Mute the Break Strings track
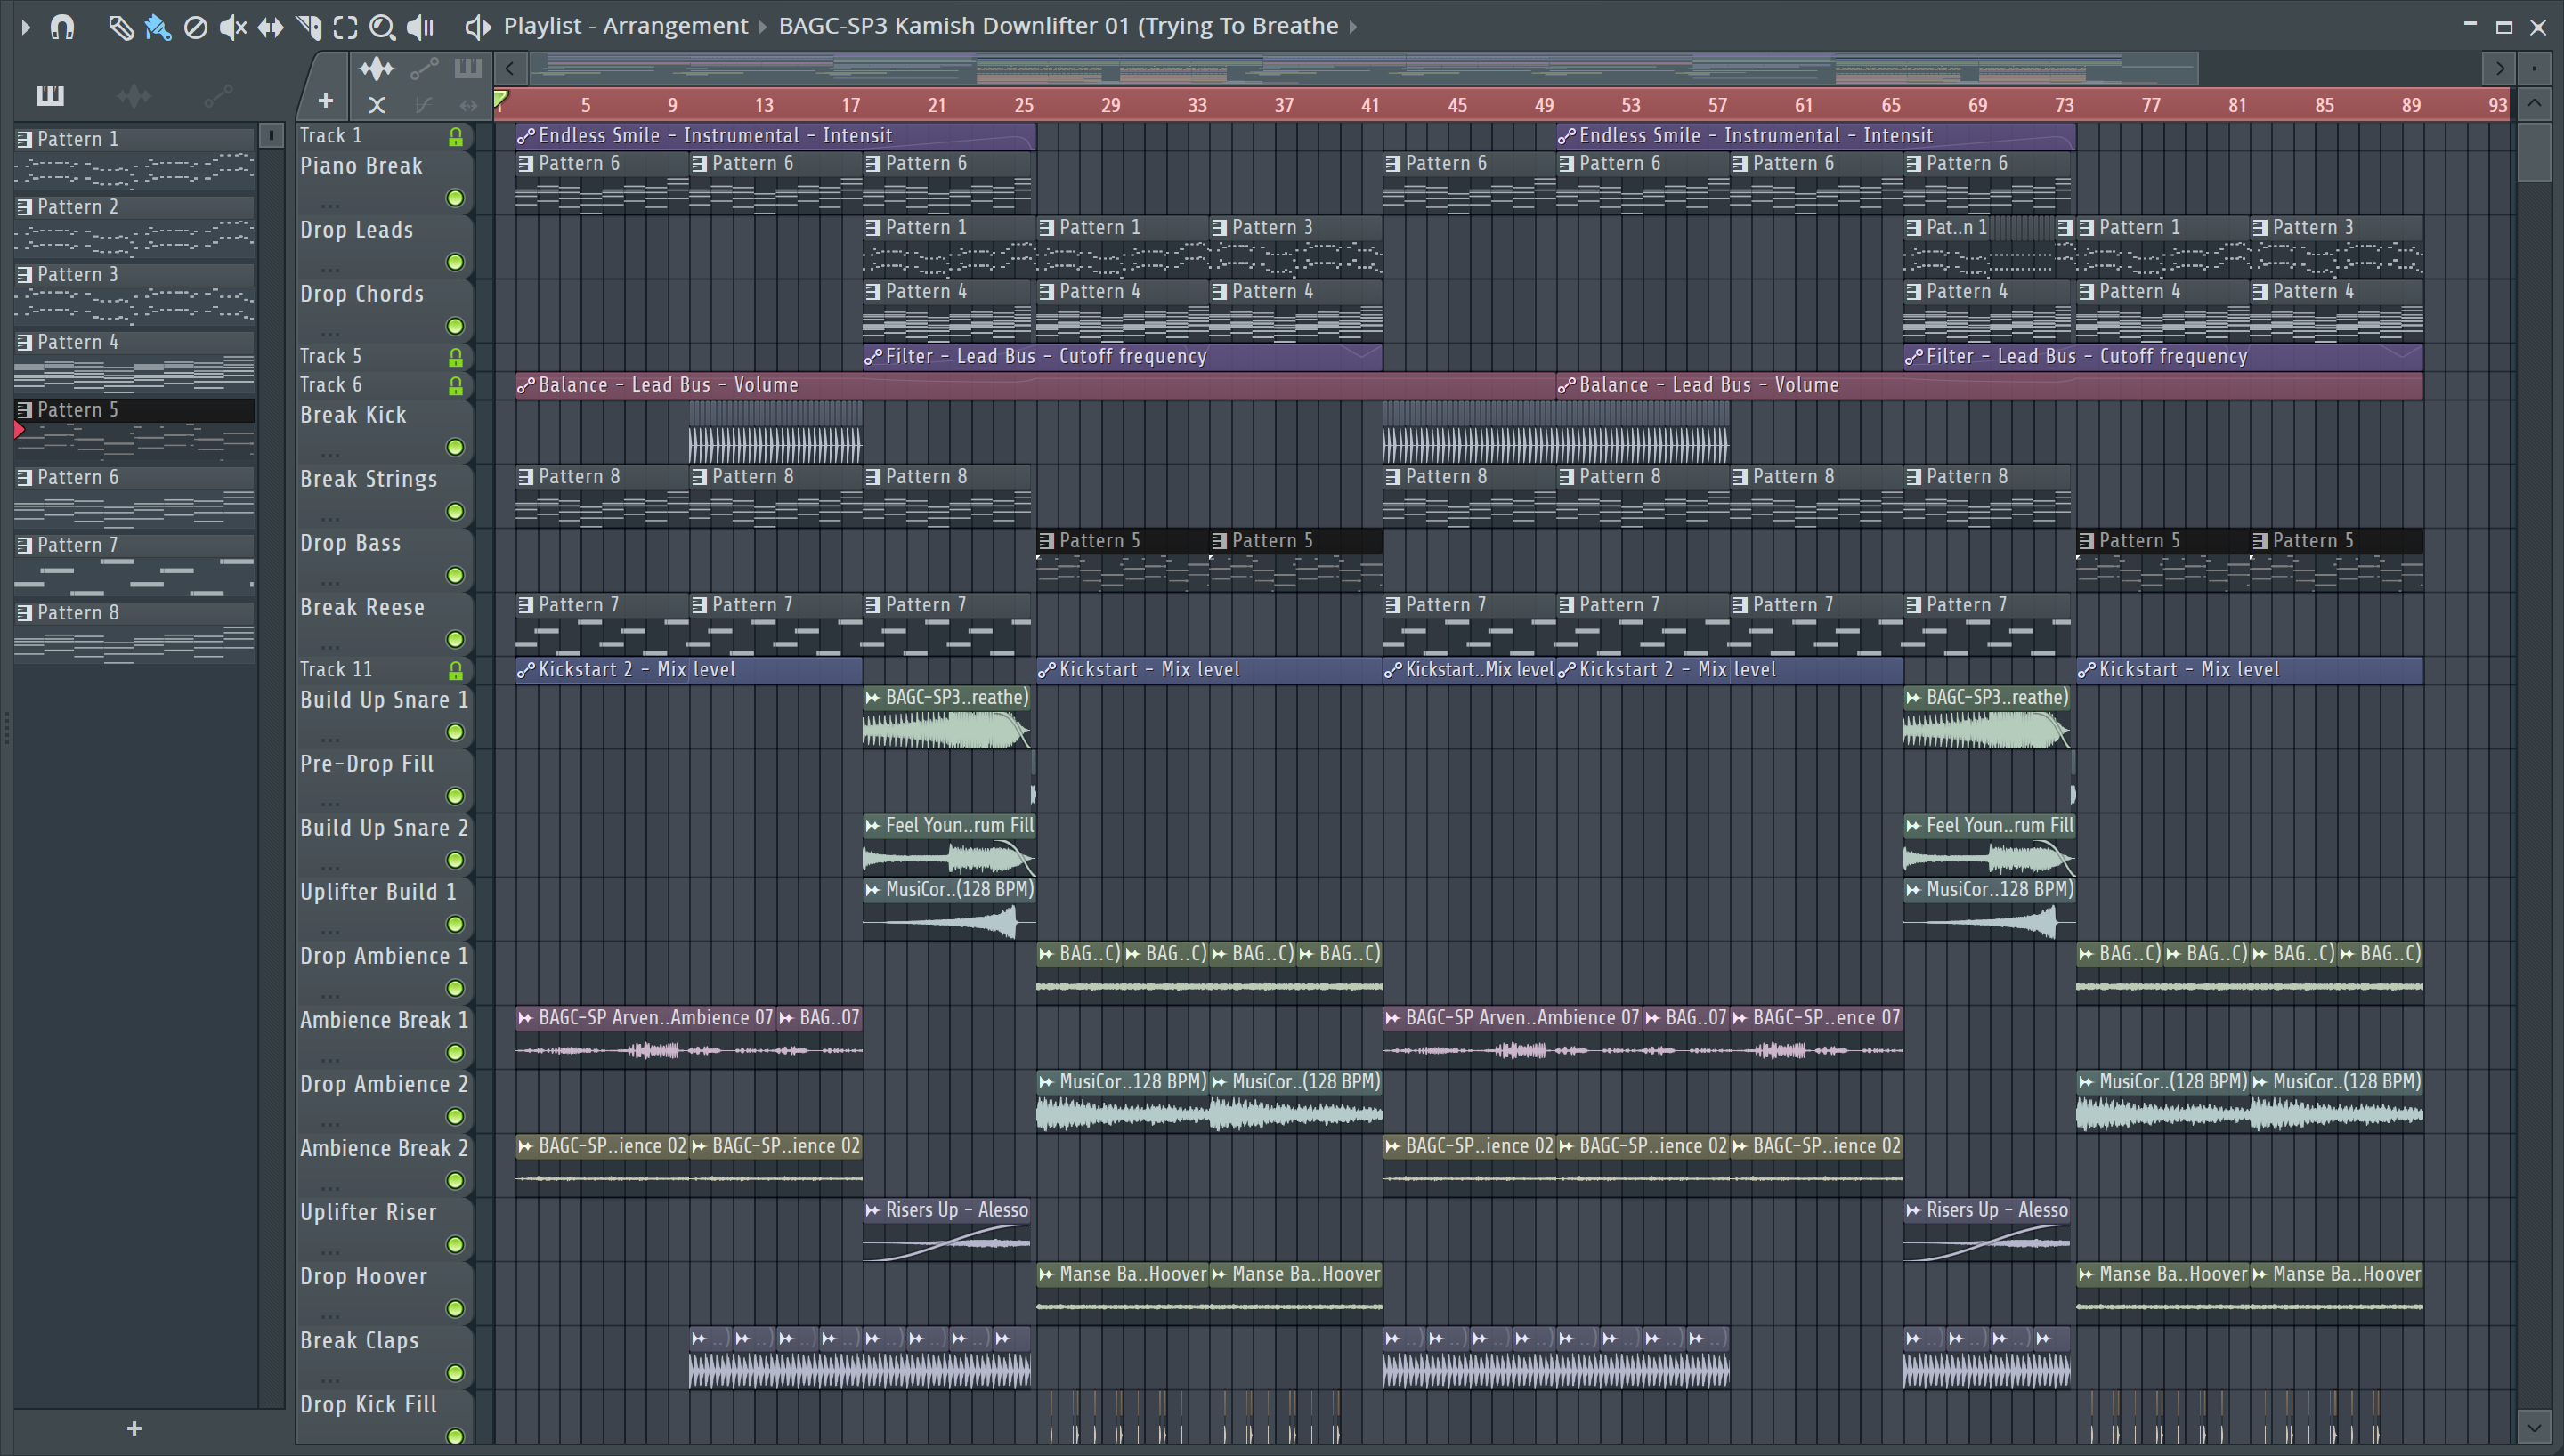Image resolution: width=2564 pixels, height=1456 pixels. coord(455,511)
